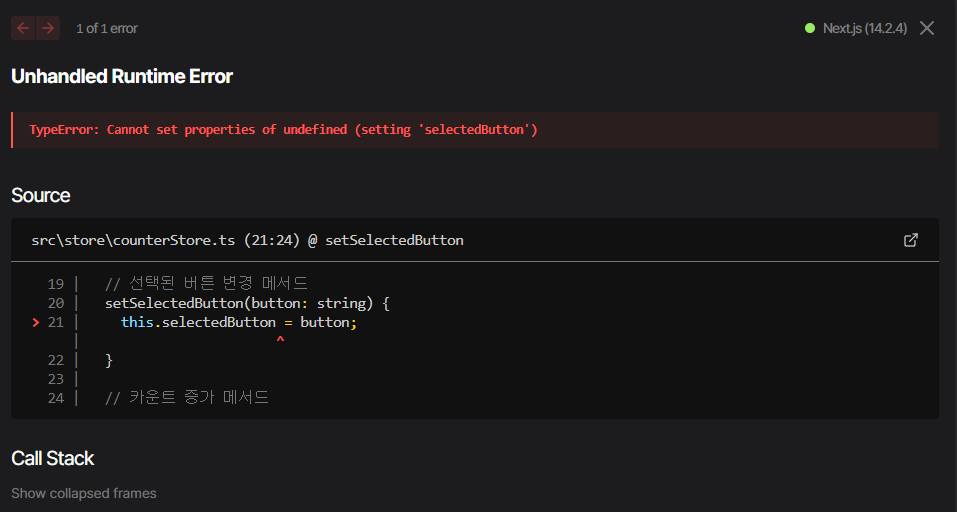Open counterStore.ts in editor via external-link icon
This screenshot has height=512, width=957.
(x=911, y=240)
